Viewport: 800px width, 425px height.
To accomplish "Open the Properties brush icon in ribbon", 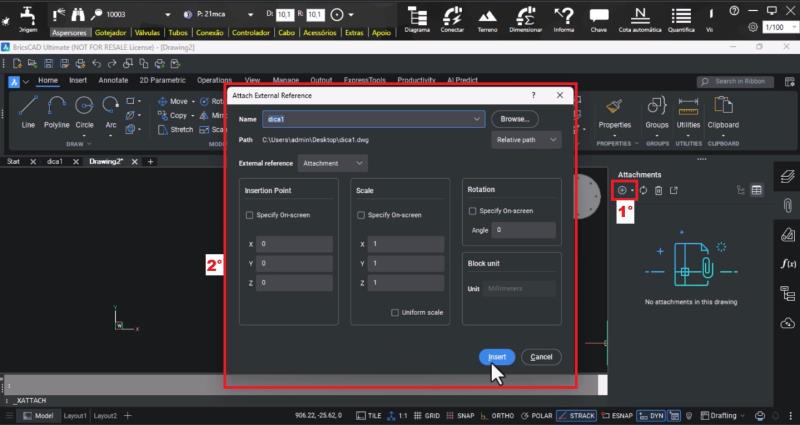I will pyautogui.click(x=613, y=108).
